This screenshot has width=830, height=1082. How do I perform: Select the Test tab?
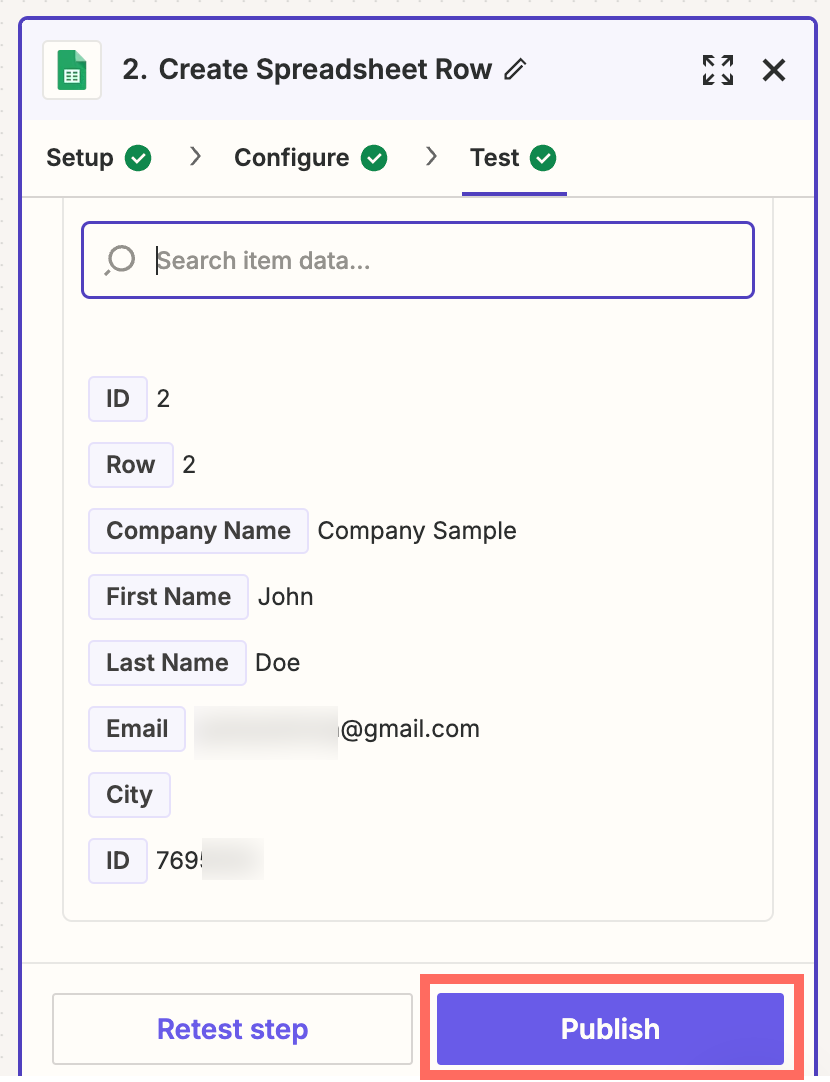coord(495,158)
